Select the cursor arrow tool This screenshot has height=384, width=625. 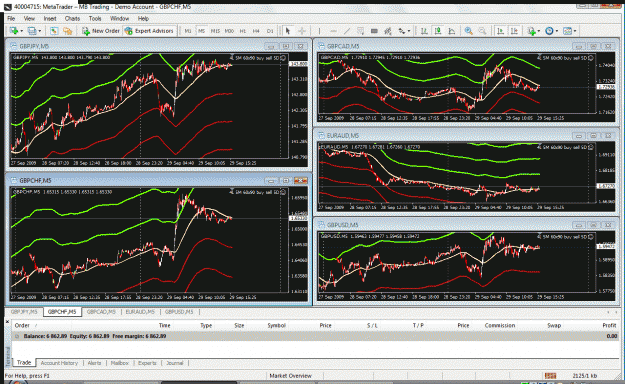288,31
